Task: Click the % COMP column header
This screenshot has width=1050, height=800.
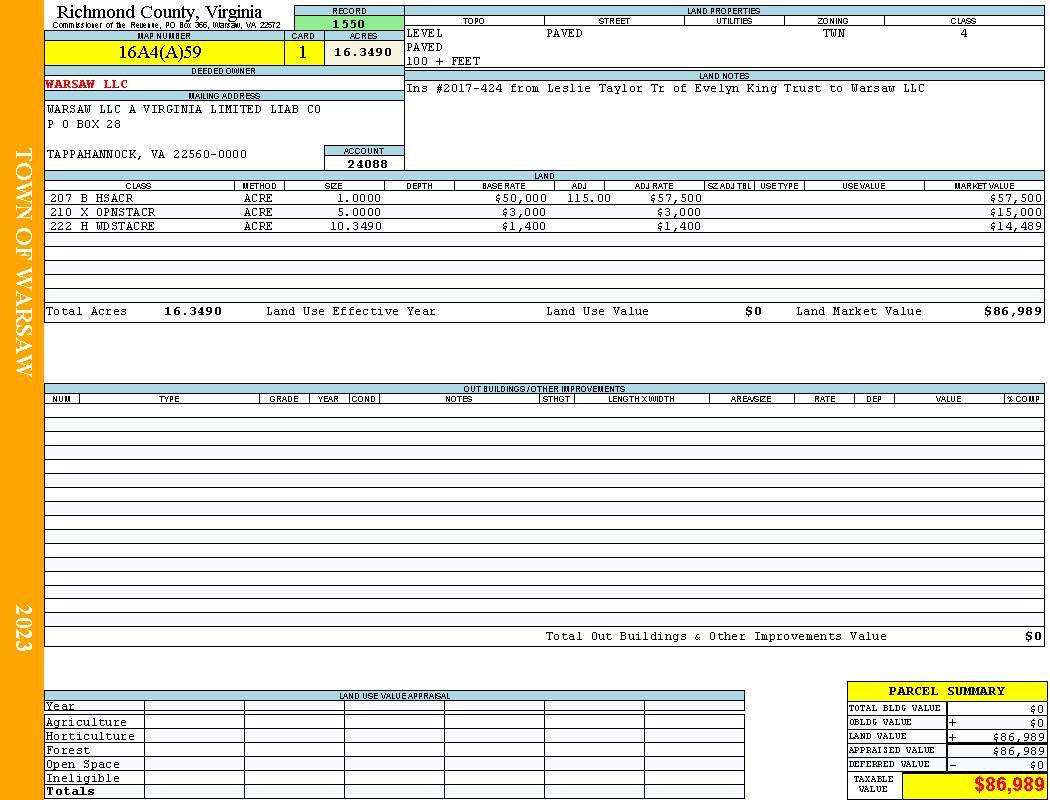Action: tap(1024, 399)
